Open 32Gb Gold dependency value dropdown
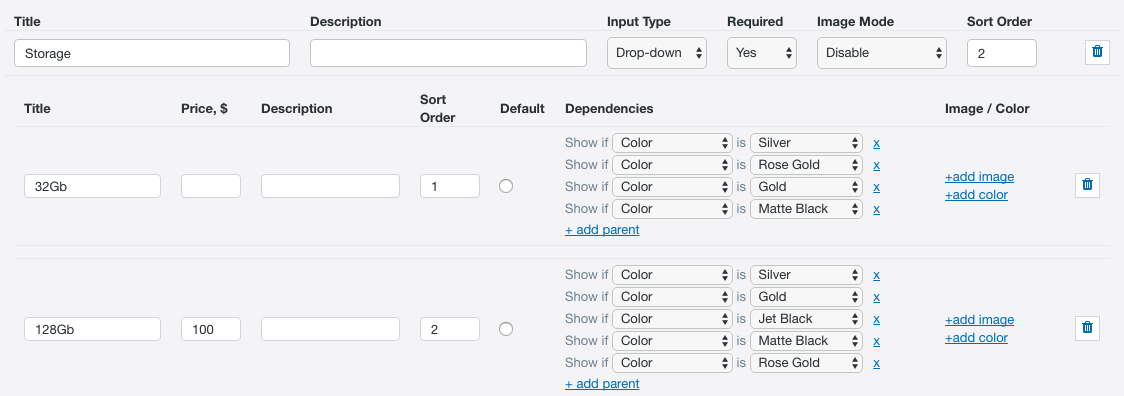The image size is (1124, 396). [x=806, y=187]
